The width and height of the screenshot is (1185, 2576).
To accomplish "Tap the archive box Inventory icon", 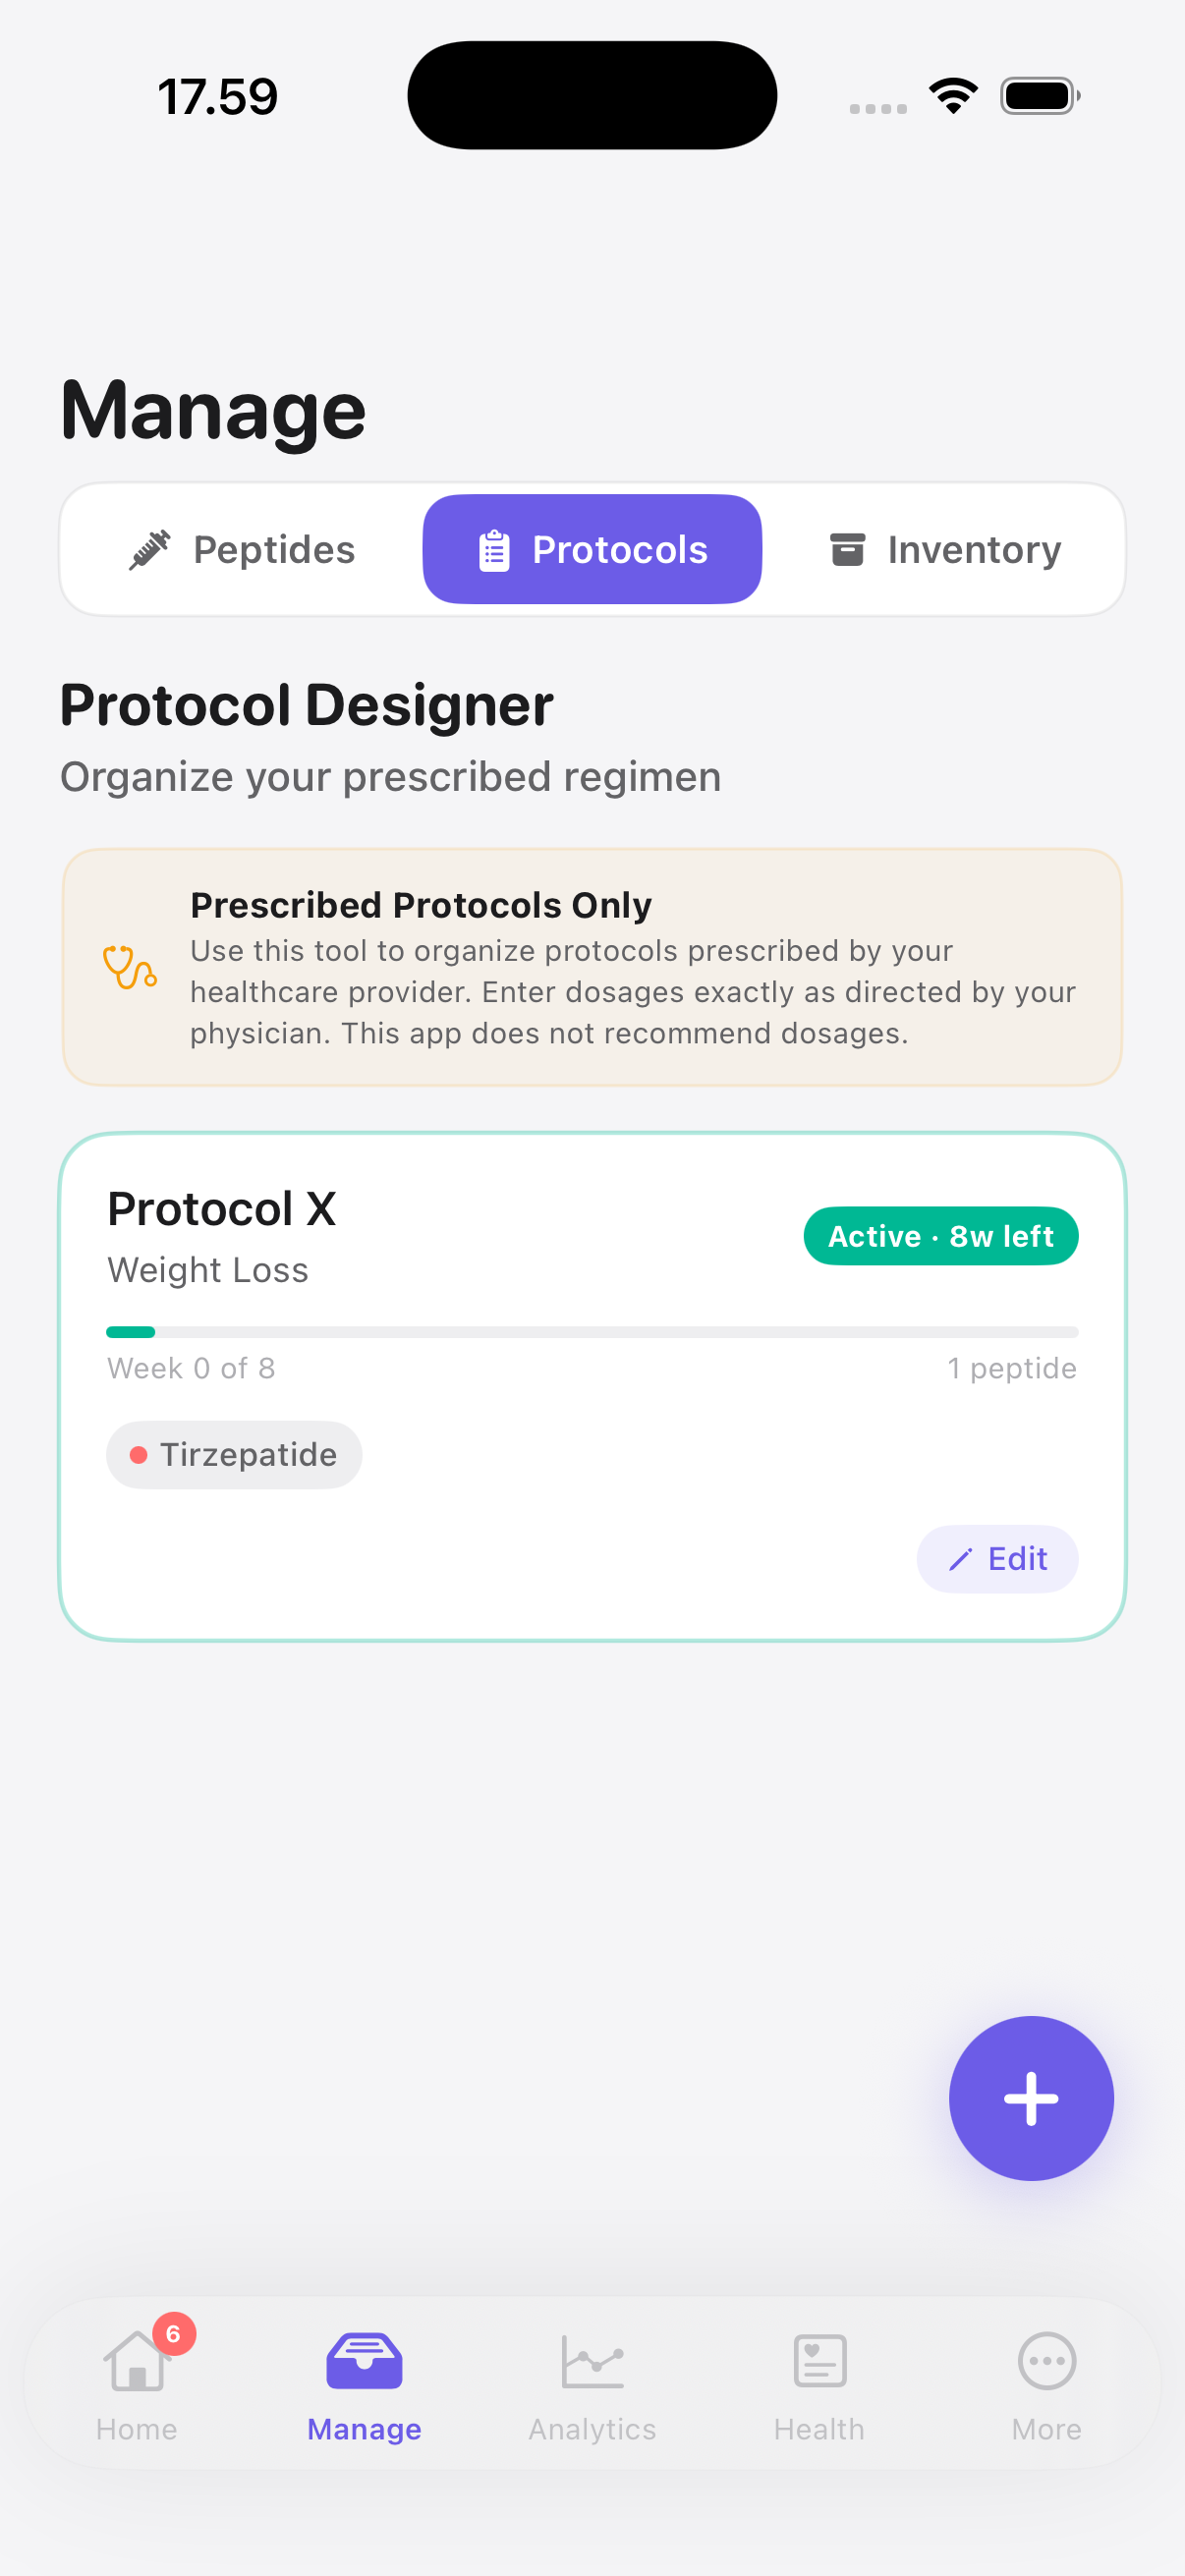I will [x=847, y=549].
